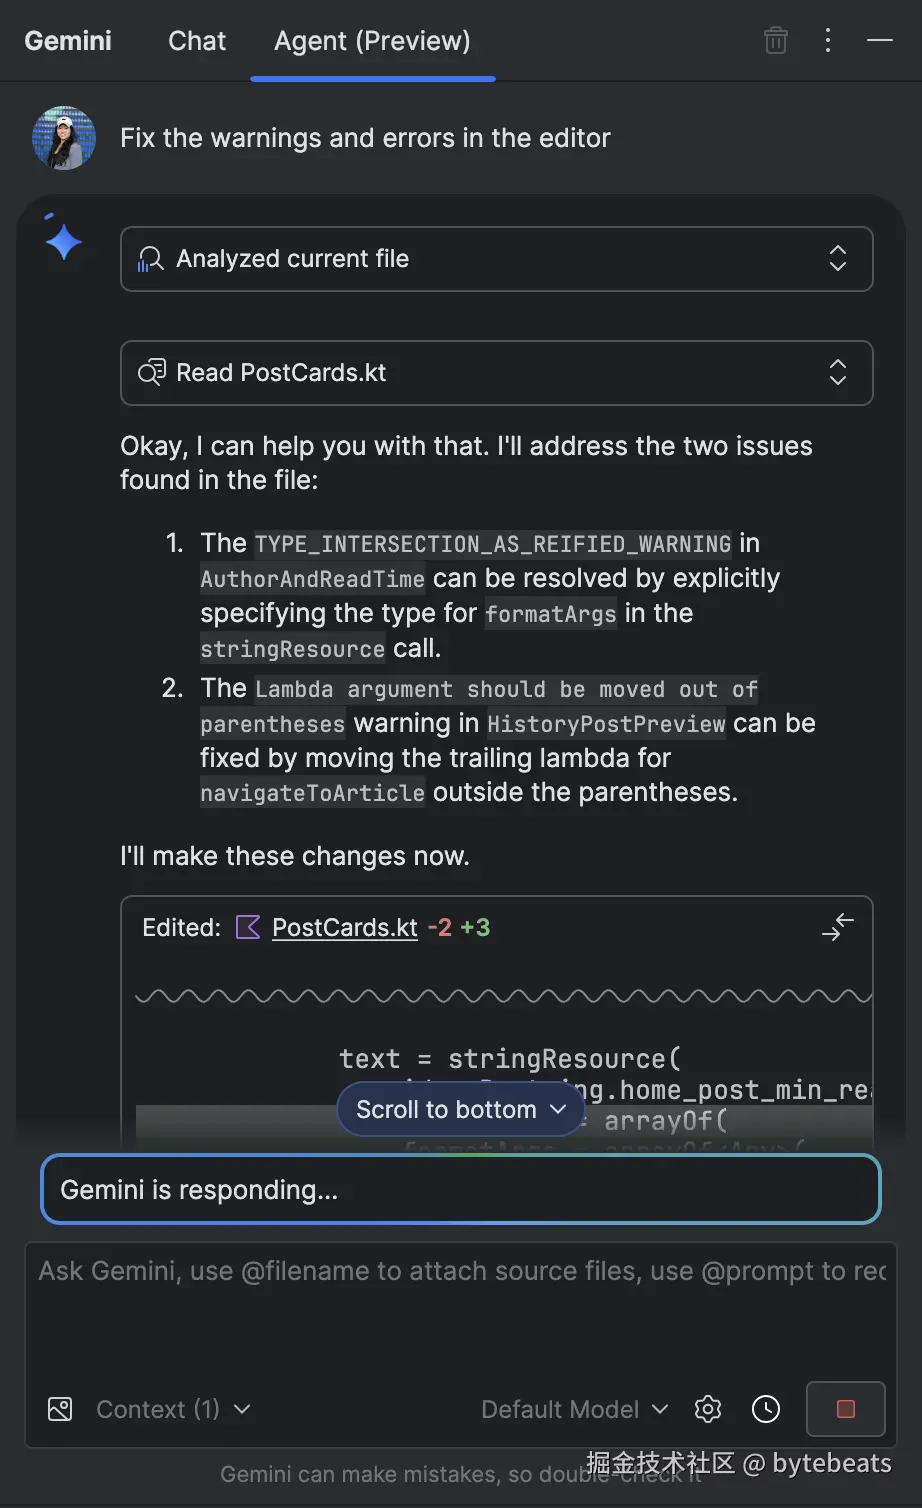
Task: Stop the response with red square button
Action: (846, 1409)
